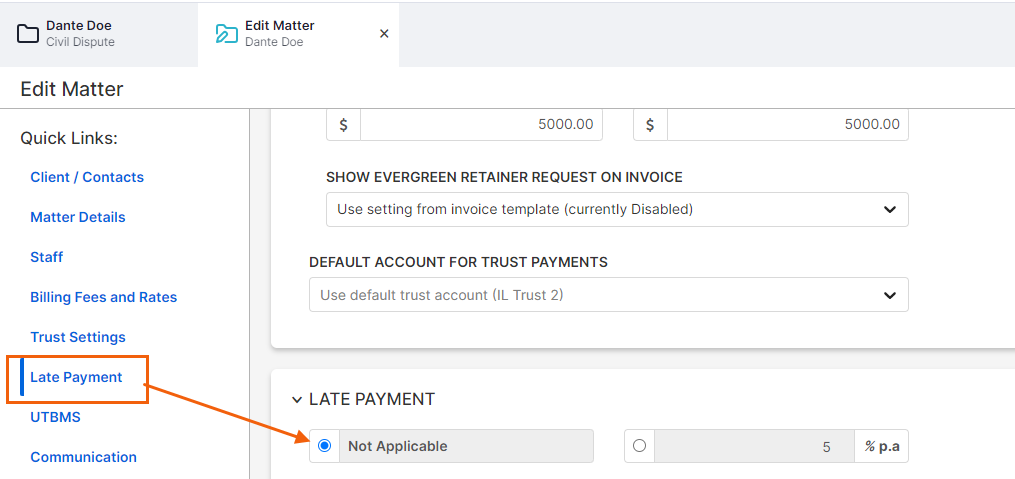
Task: Open the Communication quick link
Action: pyautogui.click(x=84, y=458)
